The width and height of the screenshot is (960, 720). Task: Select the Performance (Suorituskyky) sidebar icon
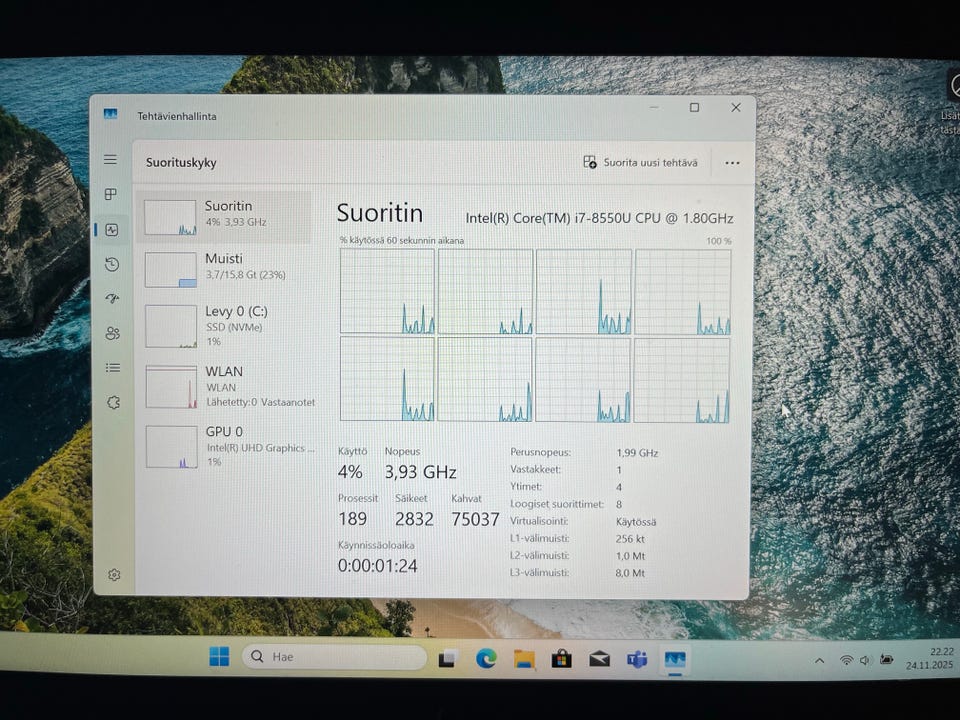111,230
